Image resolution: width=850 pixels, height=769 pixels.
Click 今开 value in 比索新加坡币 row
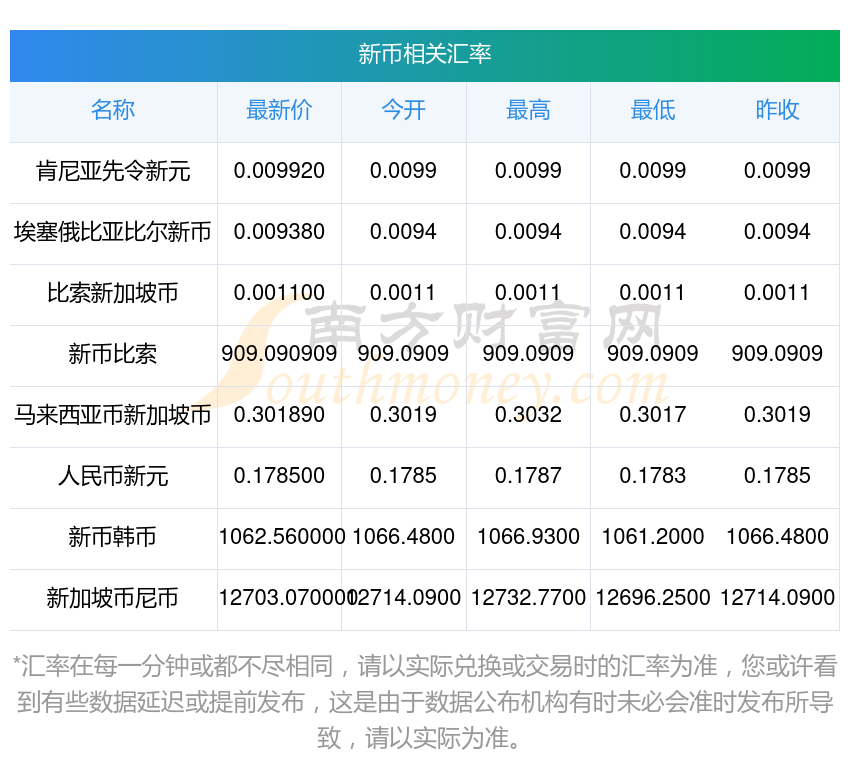tap(402, 293)
